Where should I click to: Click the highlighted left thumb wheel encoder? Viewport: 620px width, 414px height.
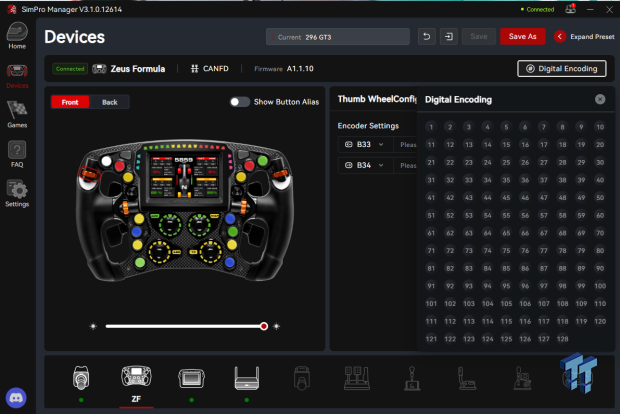(x=89, y=174)
